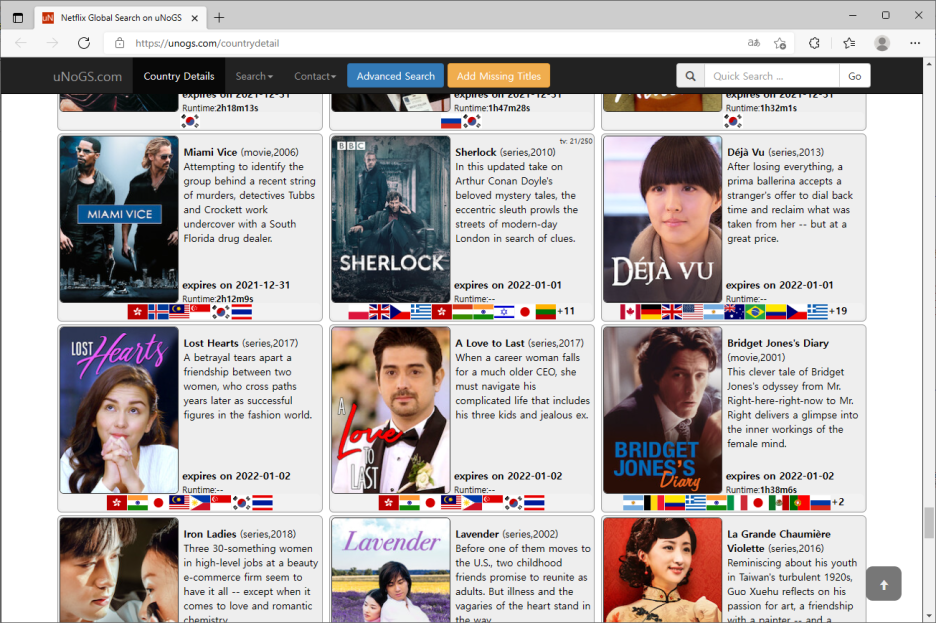The image size is (936, 623).
Task: Click the Lost Hearts poster thumbnail
Action: pos(119,410)
